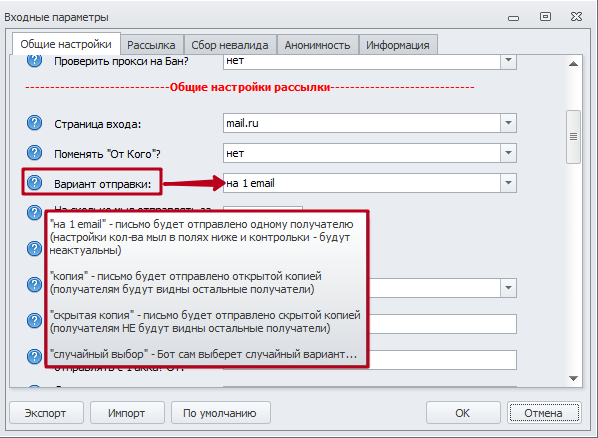Click the window maximize icon in title bar
Screen dimensions: 598x438
point(545,16)
